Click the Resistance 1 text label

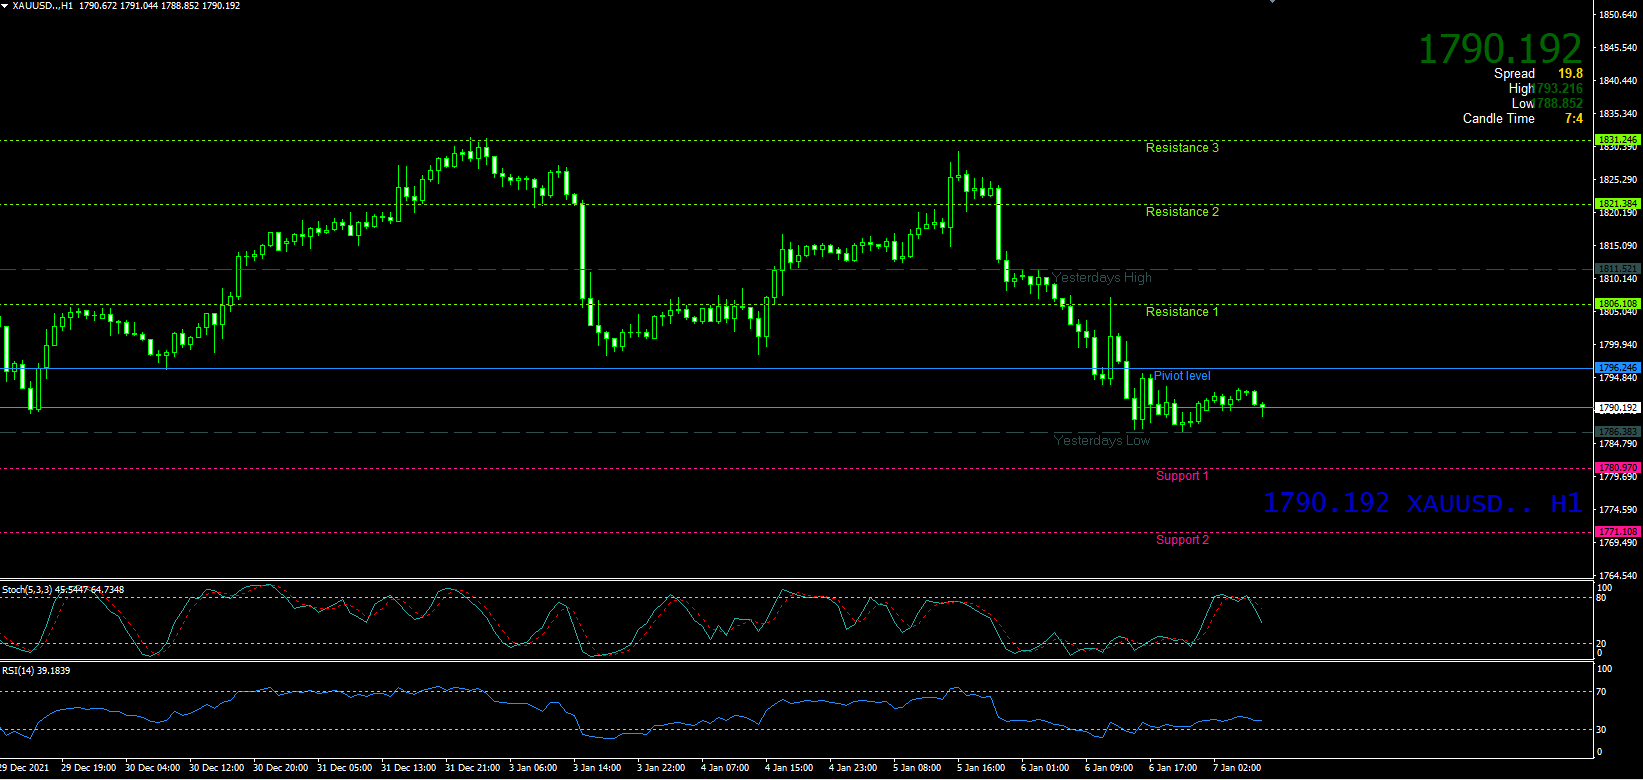pos(1182,312)
